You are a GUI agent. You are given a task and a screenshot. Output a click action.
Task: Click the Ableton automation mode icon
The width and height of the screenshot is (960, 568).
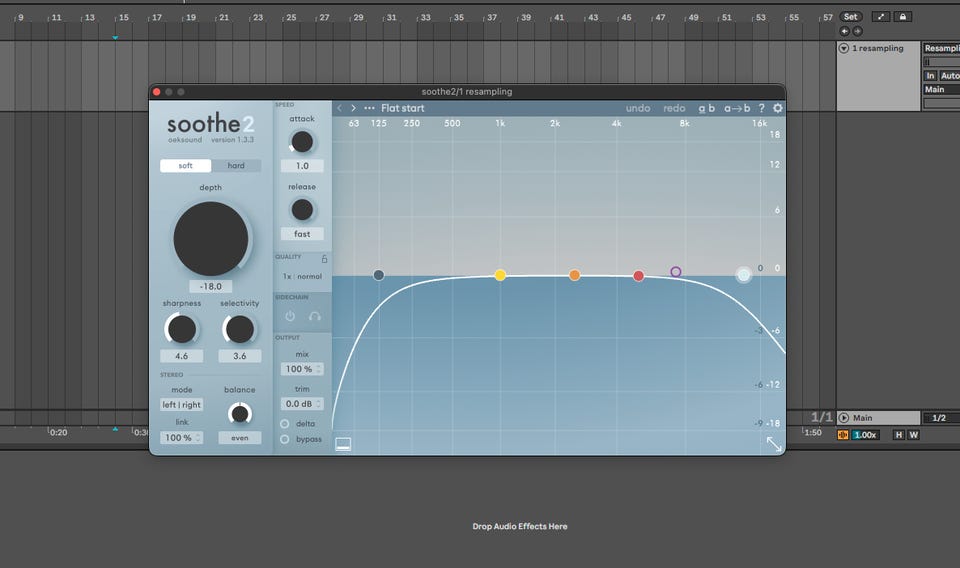[x=880, y=17]
